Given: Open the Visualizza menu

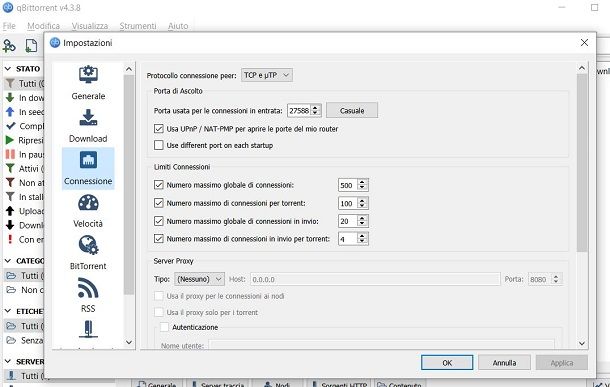Looking at the screenshot, I should [90, 26].
